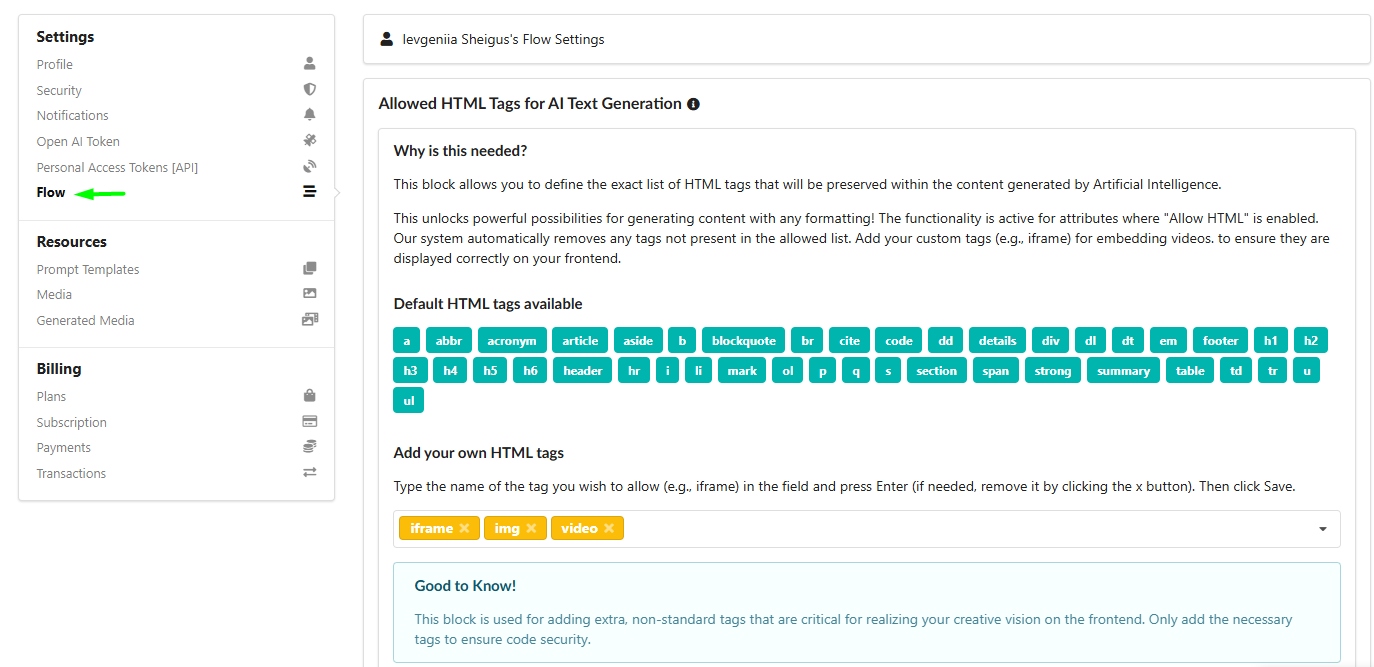This screenshot has width=1374, height=667.
Task: Click the Prompt Templates copy icon
Action: tap(310, 269)
